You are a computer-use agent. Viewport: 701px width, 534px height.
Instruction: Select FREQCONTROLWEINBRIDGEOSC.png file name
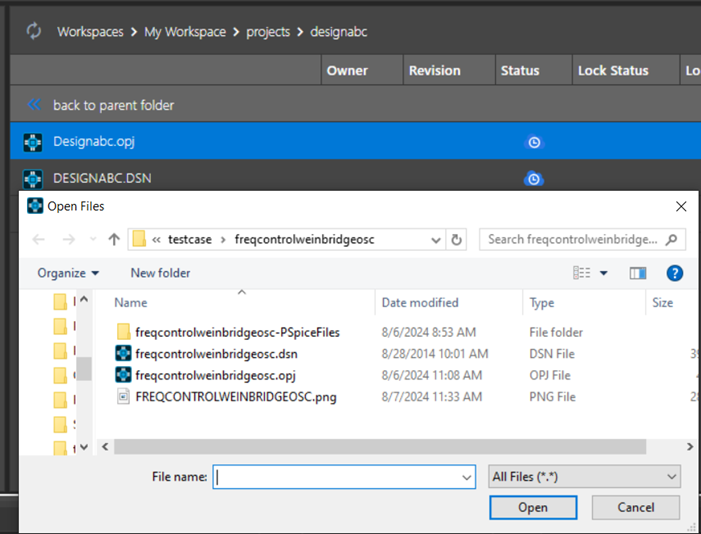(236, 397)
